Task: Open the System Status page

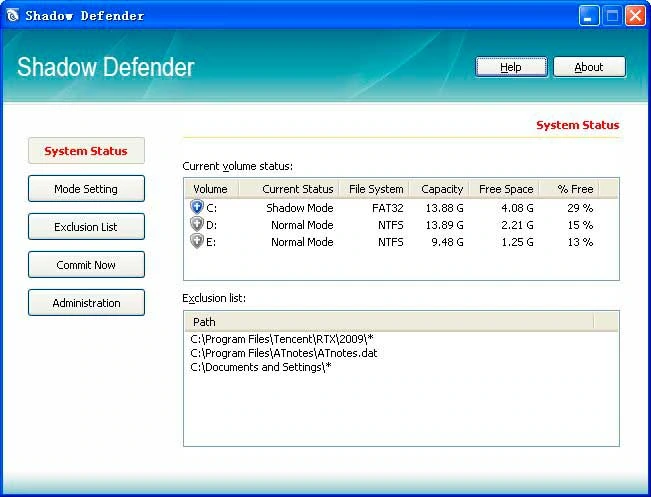Action: [x=86, y=151]
